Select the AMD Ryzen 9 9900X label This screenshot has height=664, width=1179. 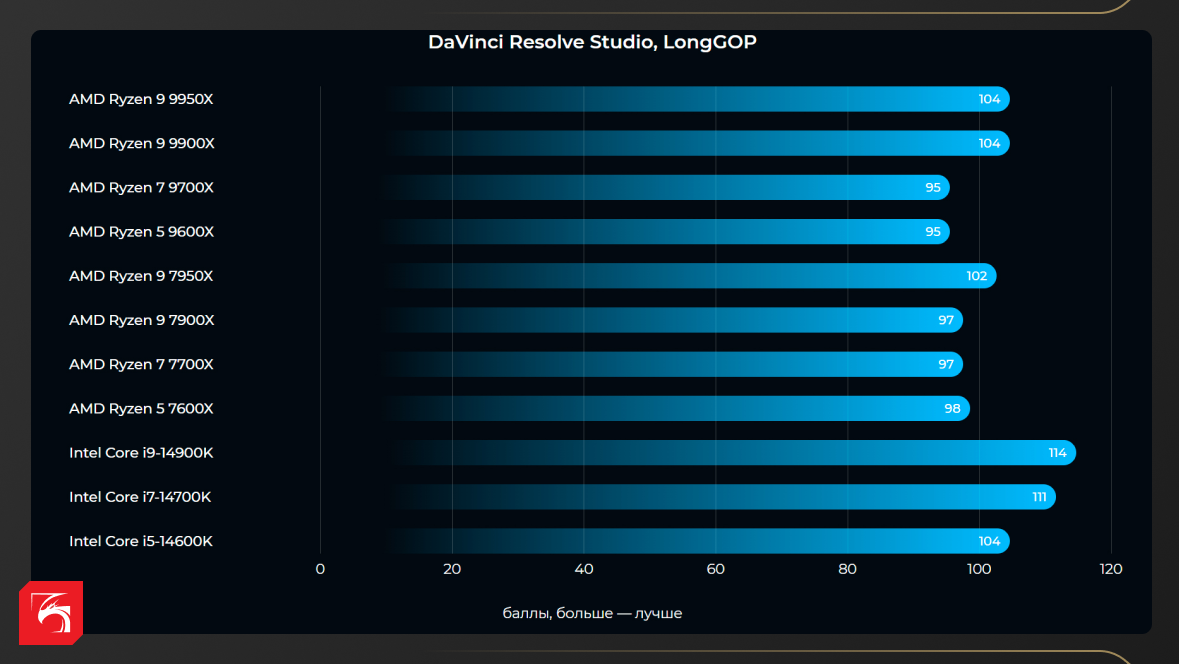coord(142,144)
